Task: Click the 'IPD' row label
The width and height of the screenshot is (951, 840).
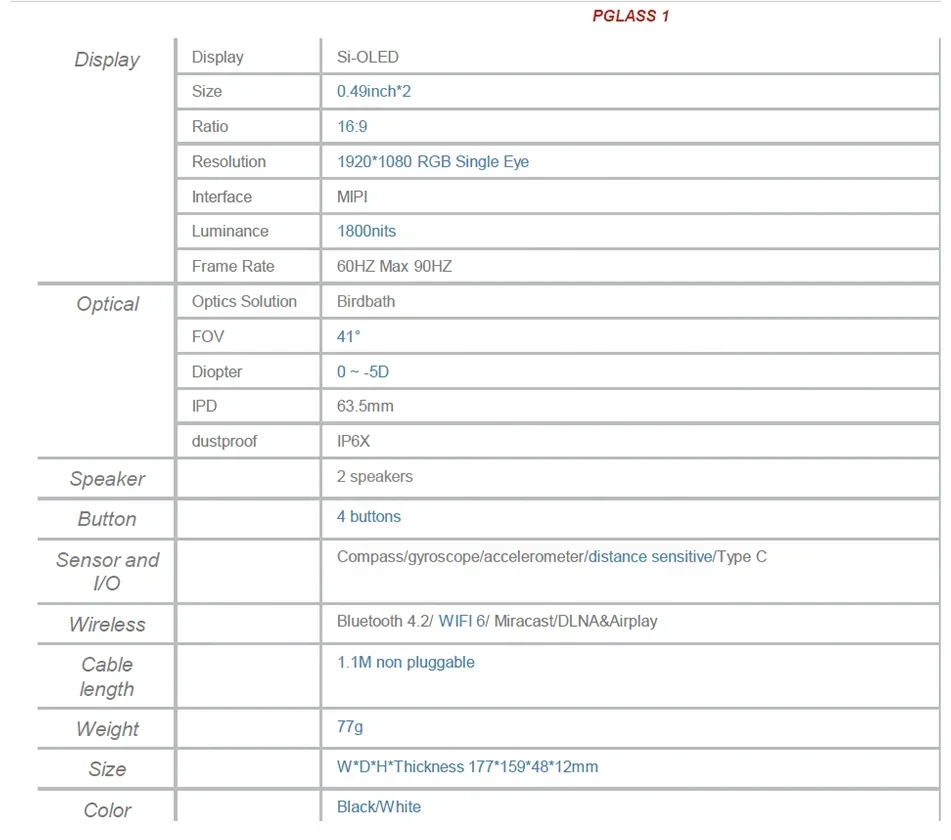Action: [x=204, y=406]
